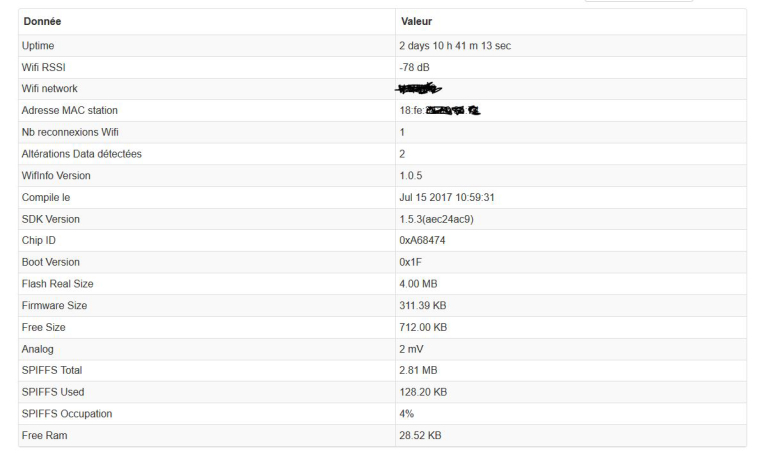
Task: Click the Compile le date value
Action: [x=447, y=197]
